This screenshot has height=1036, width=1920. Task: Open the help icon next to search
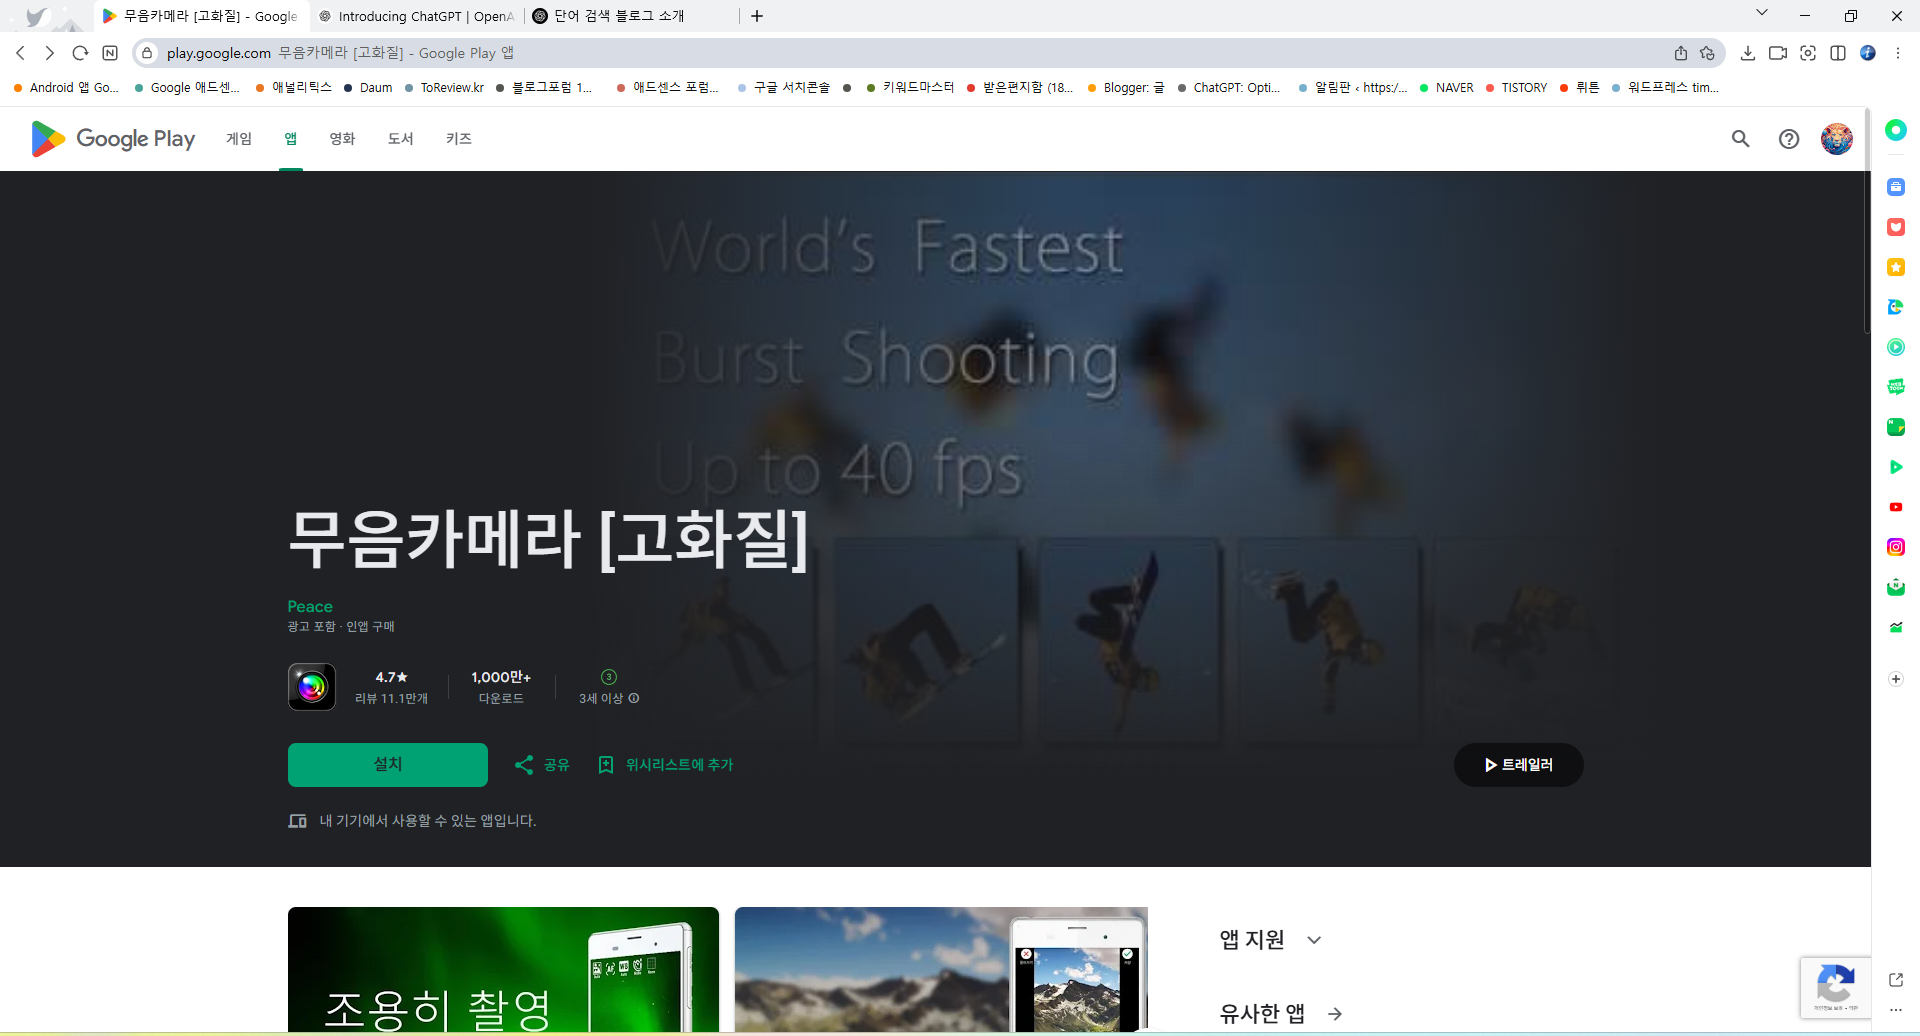tap(1789, 139)
